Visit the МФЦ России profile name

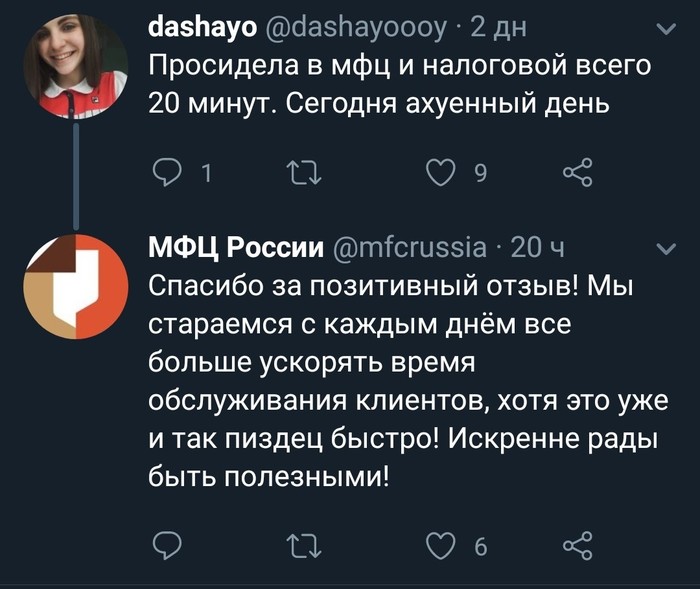(236, 248)
